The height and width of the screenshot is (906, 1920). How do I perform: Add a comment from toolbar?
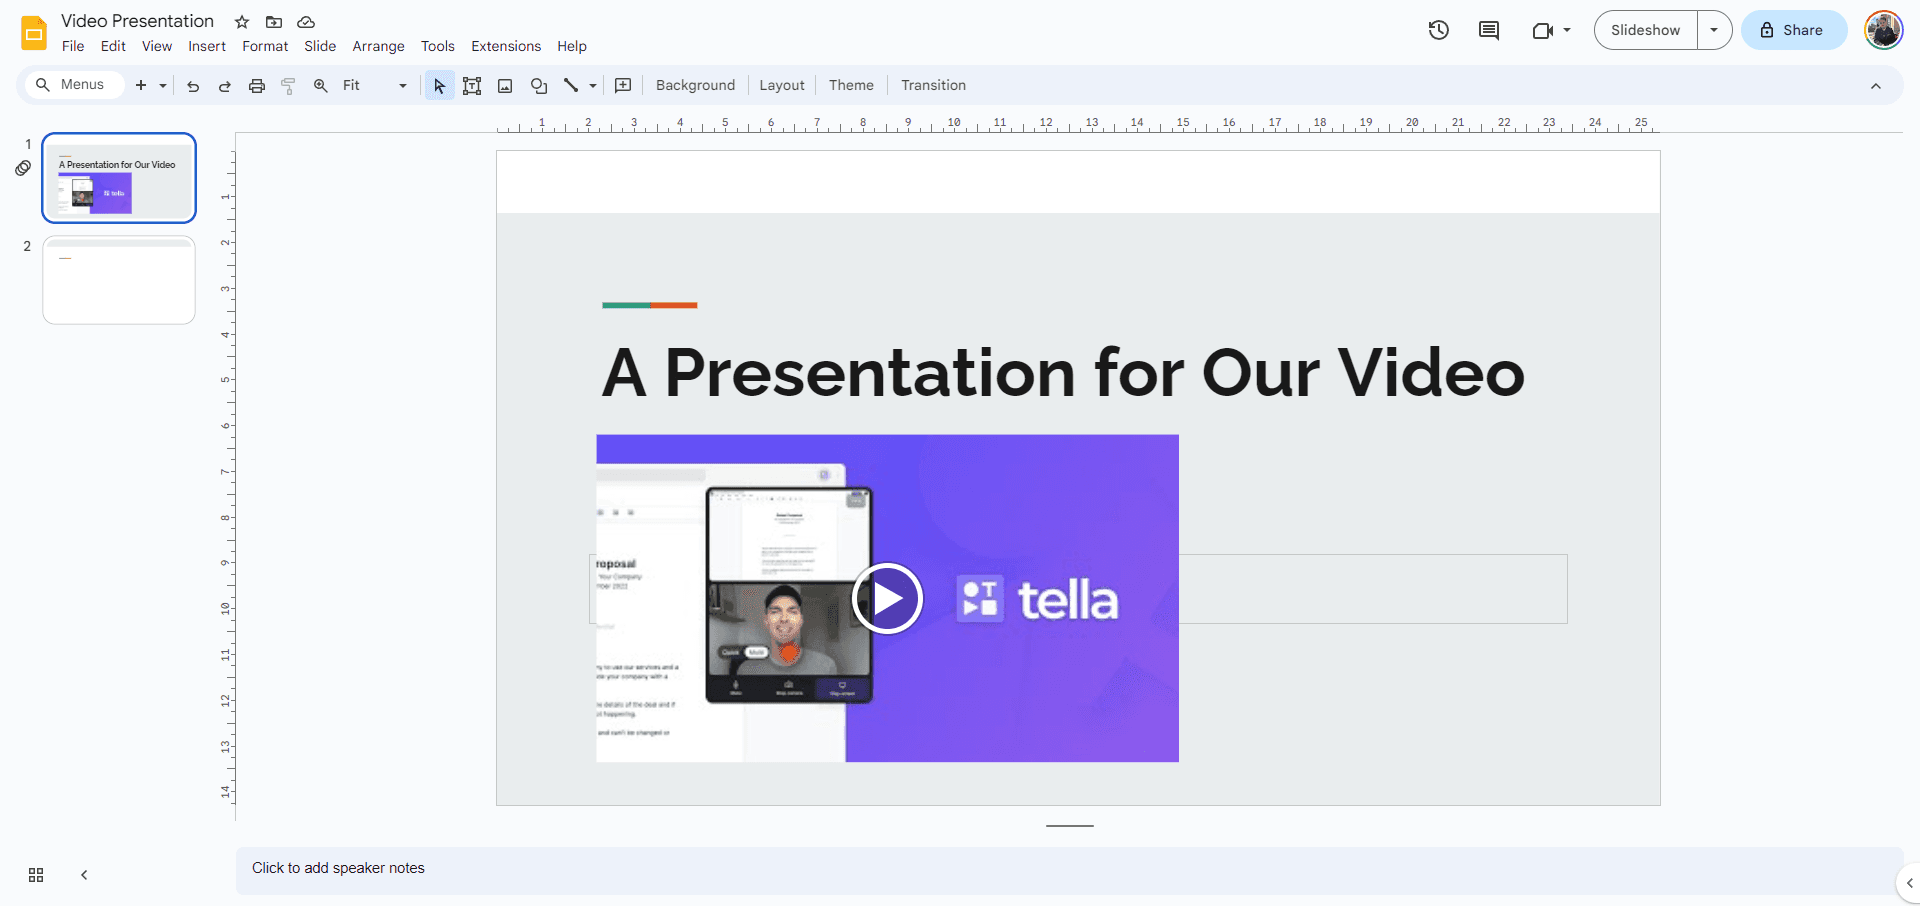click(x=623, y=86)
